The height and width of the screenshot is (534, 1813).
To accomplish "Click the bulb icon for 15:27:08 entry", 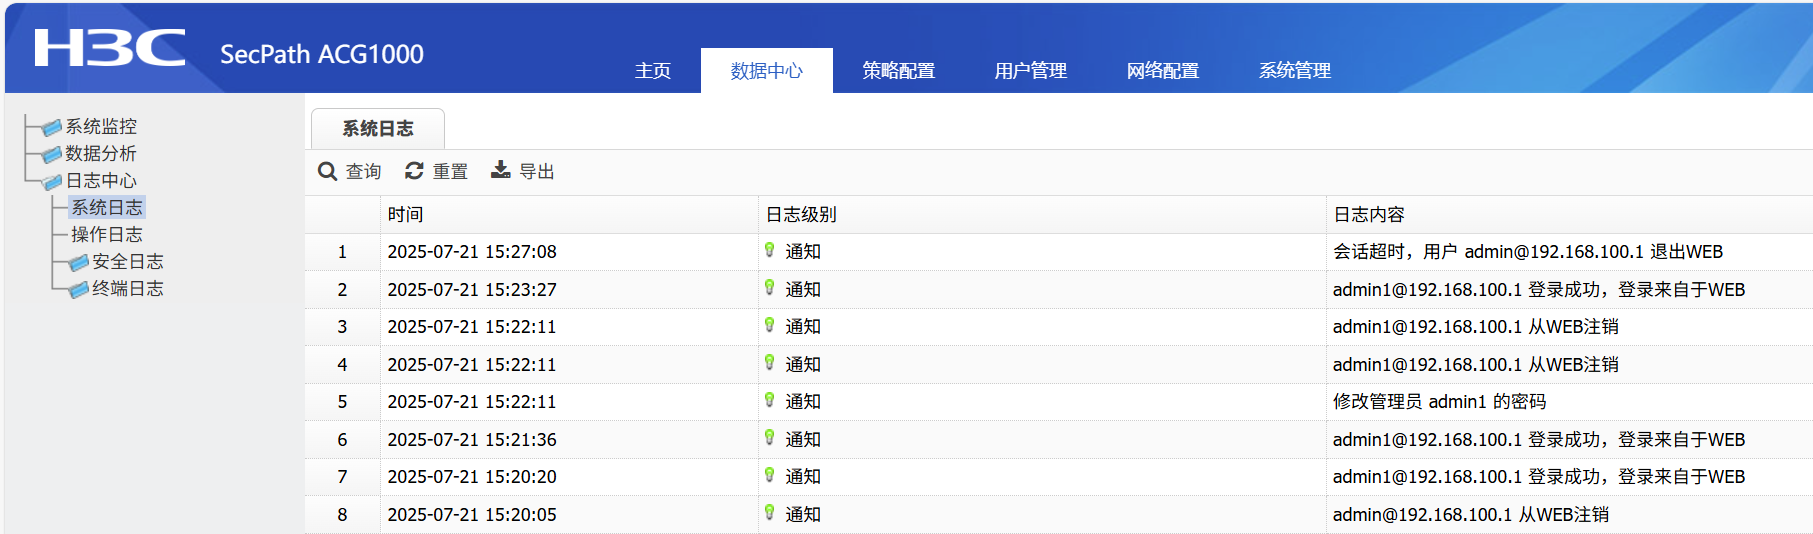I will [769, 250].
